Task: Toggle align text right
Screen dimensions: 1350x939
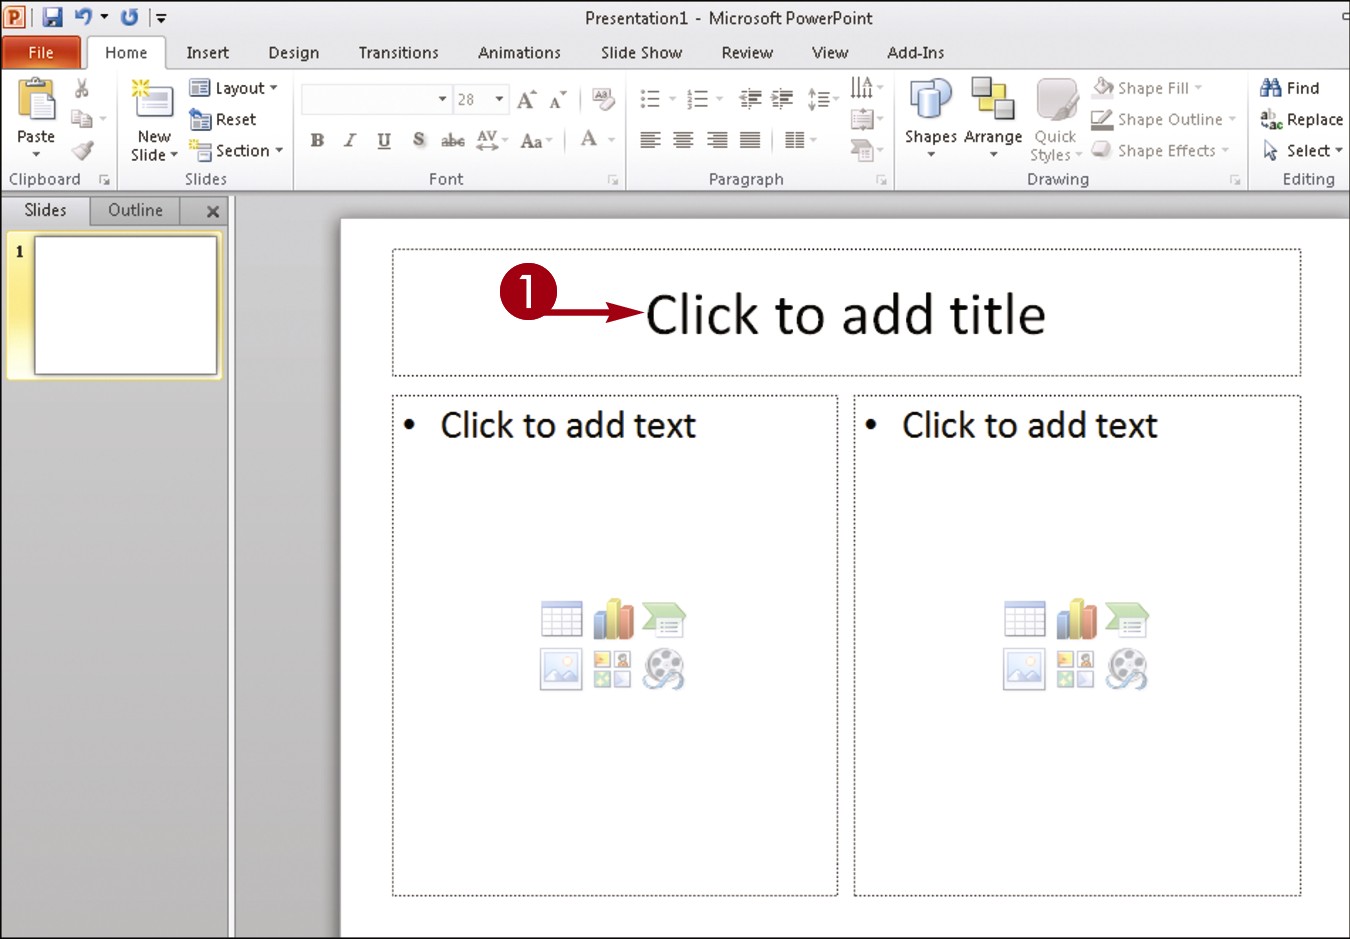Action: [717, 140]
